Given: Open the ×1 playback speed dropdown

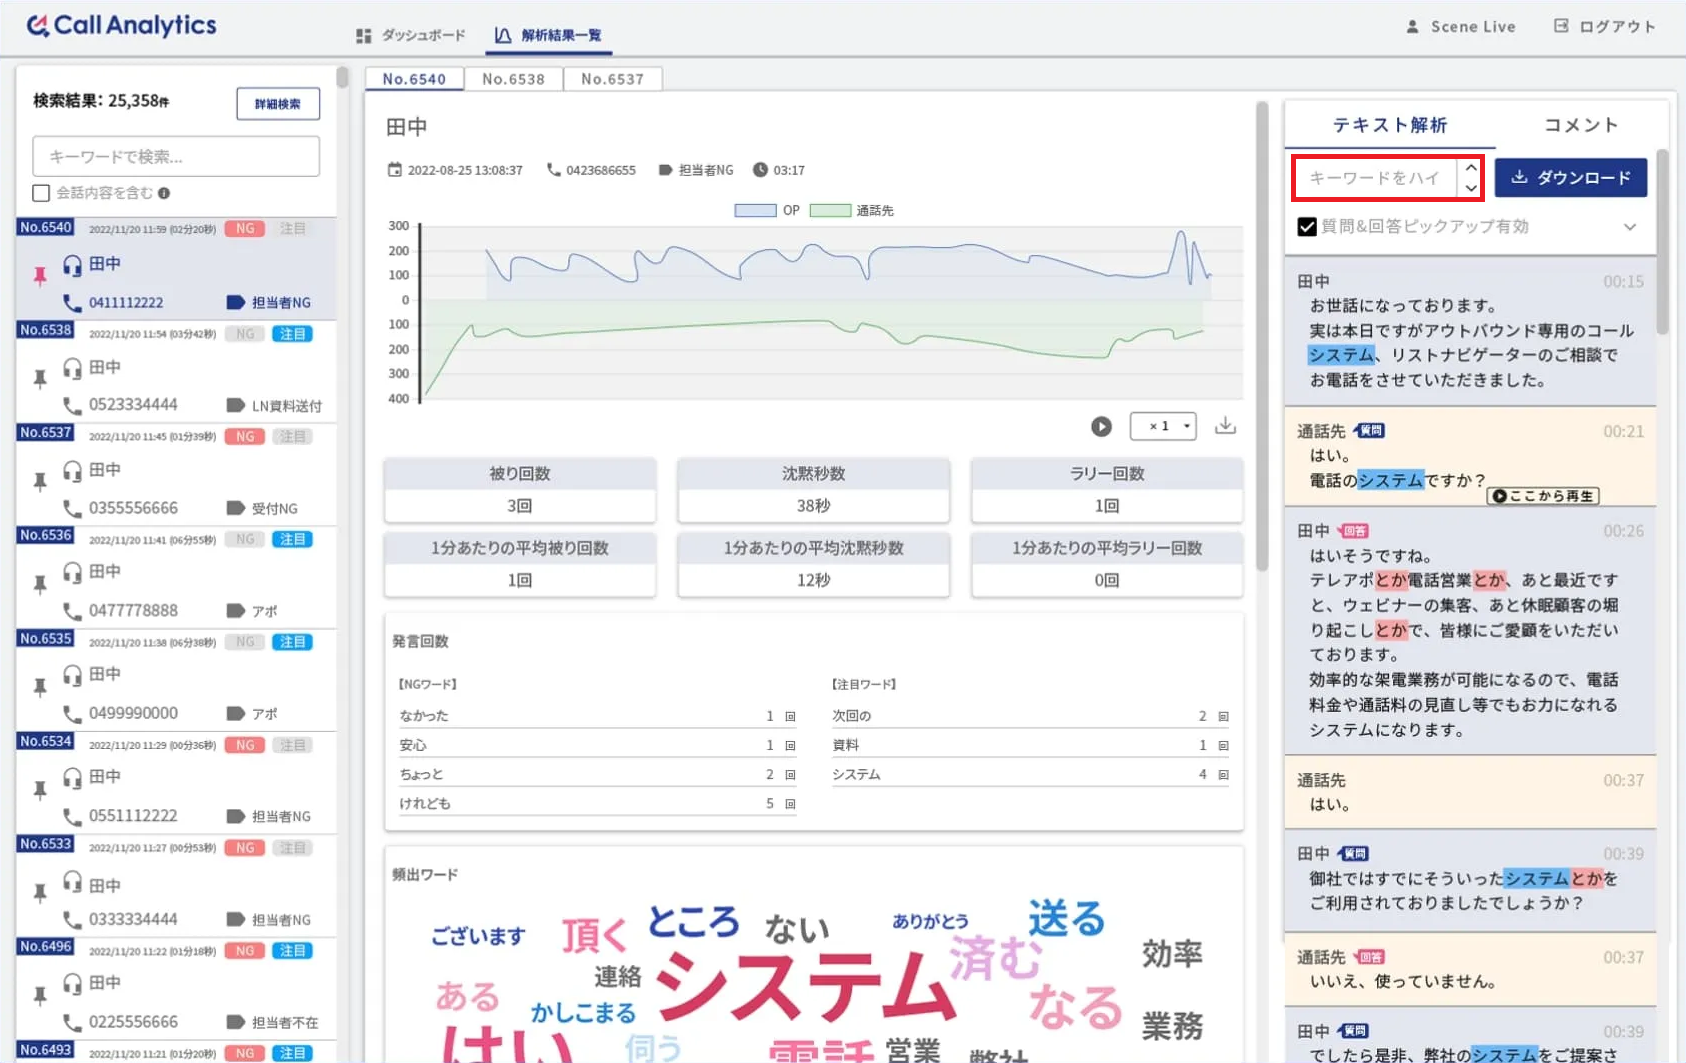Looking at the screenshot, I should [x=1163, y=426].
